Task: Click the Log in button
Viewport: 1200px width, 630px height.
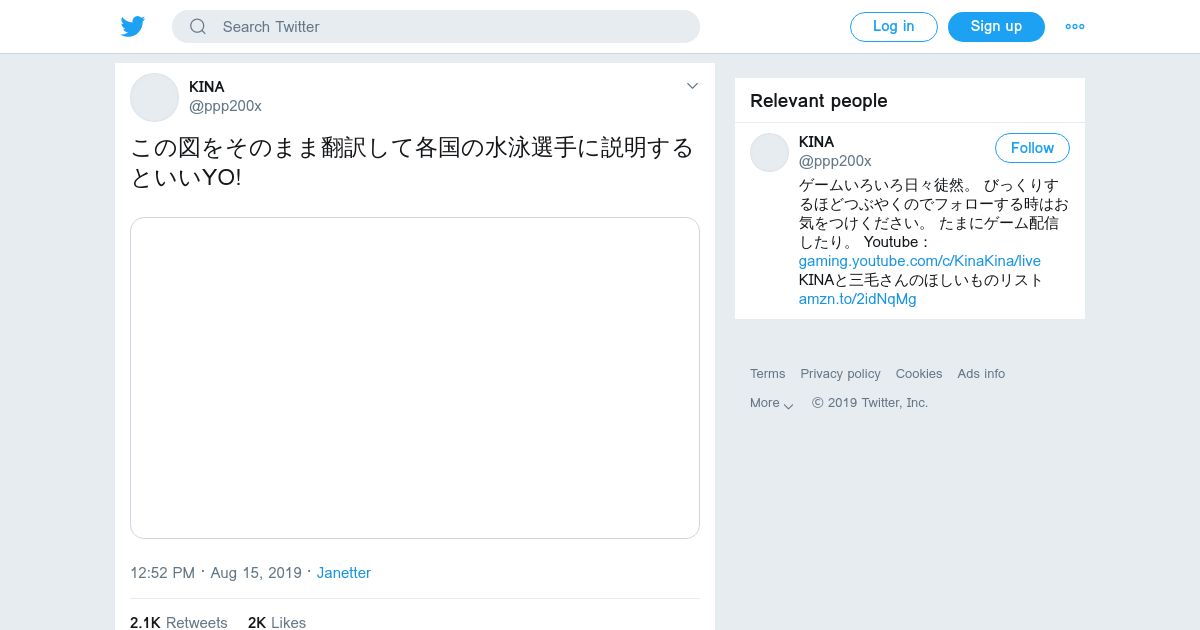Action: (893, 27)
